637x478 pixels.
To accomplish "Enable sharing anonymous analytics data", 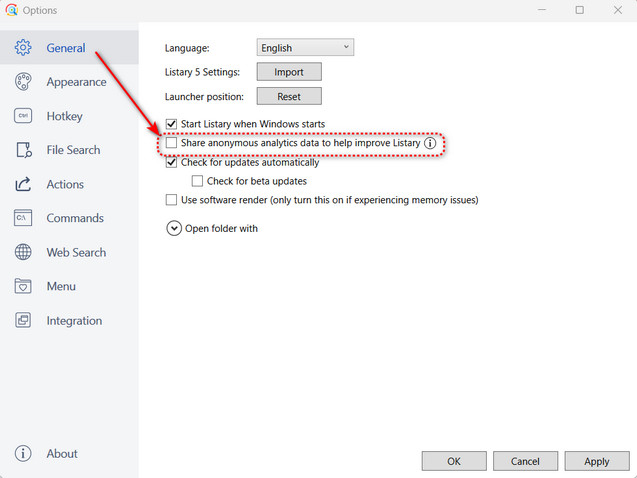I will (171, 144).
